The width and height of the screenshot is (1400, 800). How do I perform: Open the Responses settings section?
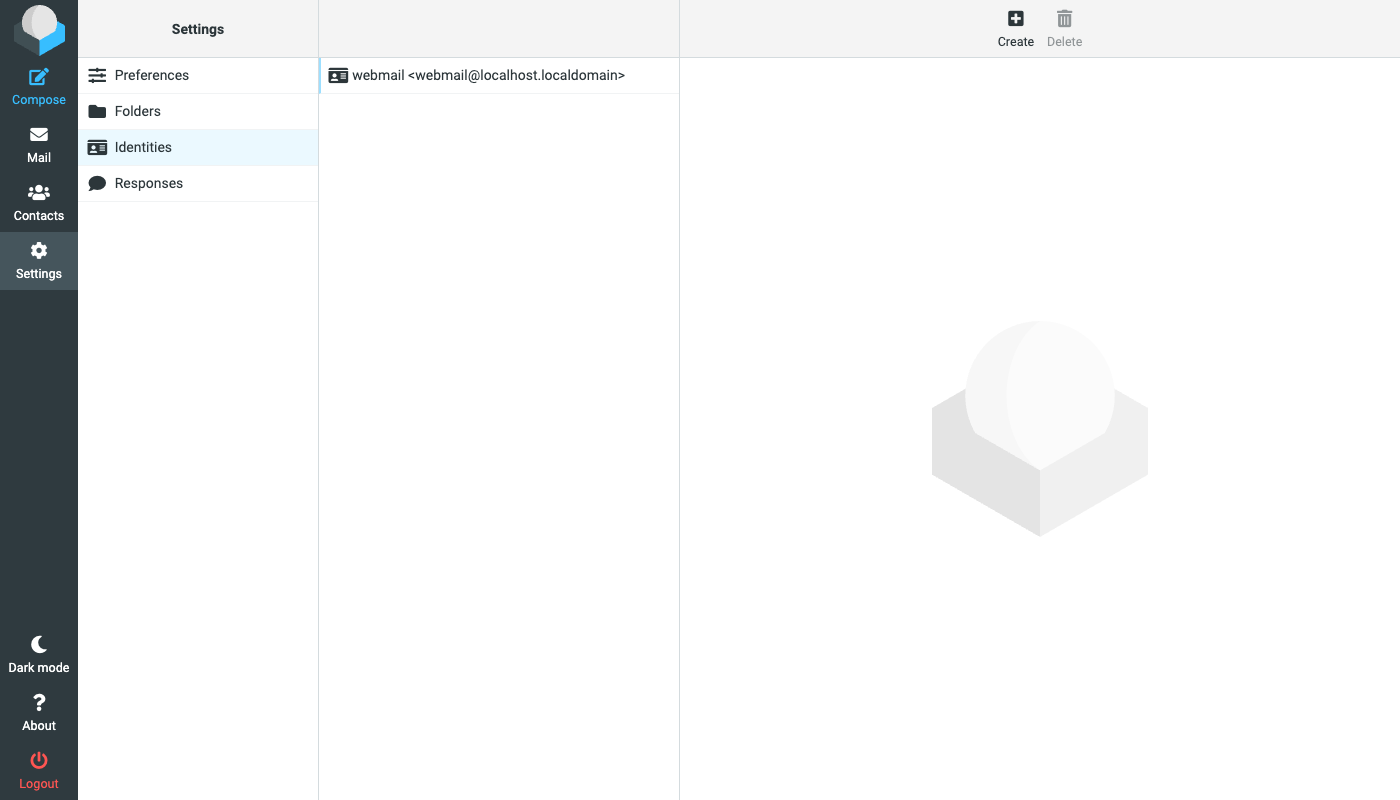pos(198,183)
